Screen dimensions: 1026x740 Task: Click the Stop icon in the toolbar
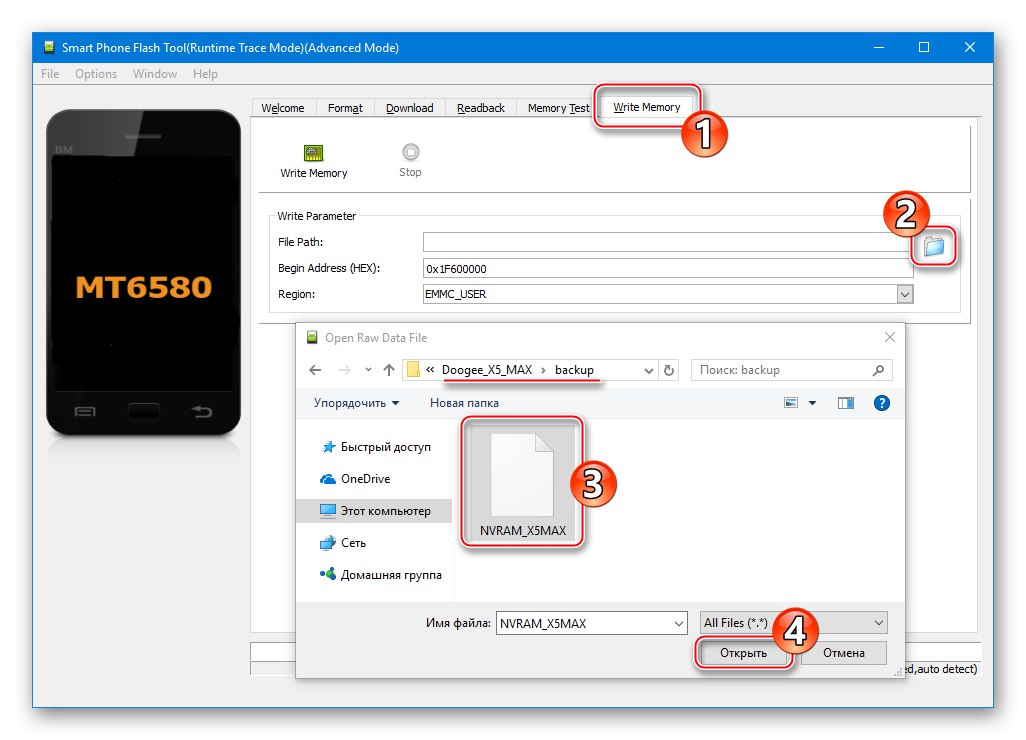coord(410,152)
